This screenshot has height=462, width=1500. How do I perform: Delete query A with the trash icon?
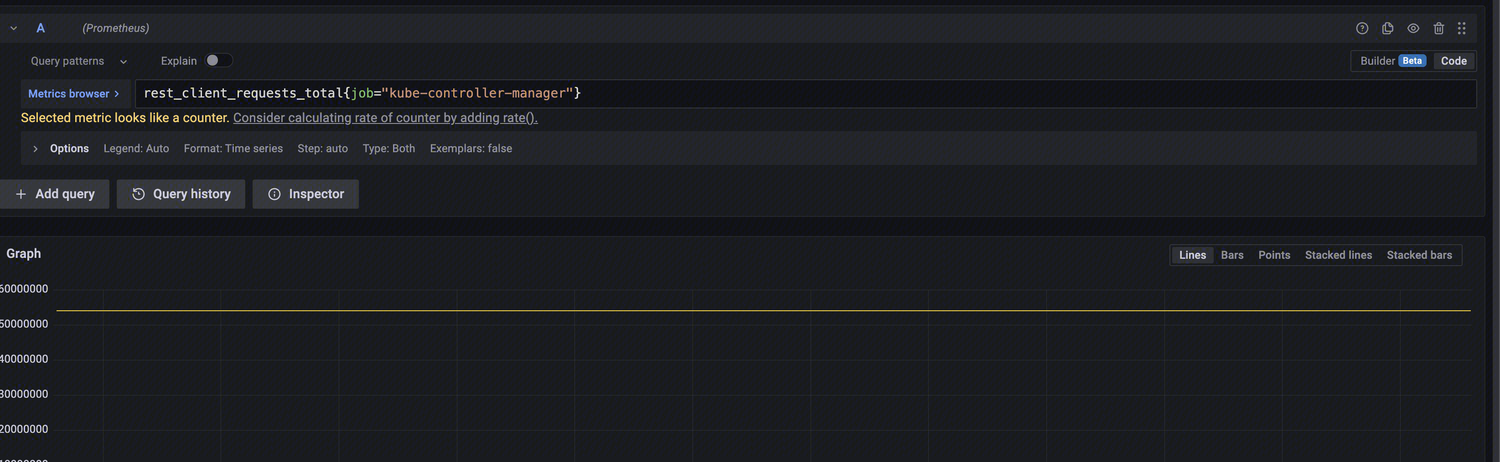pos(1439,29)
